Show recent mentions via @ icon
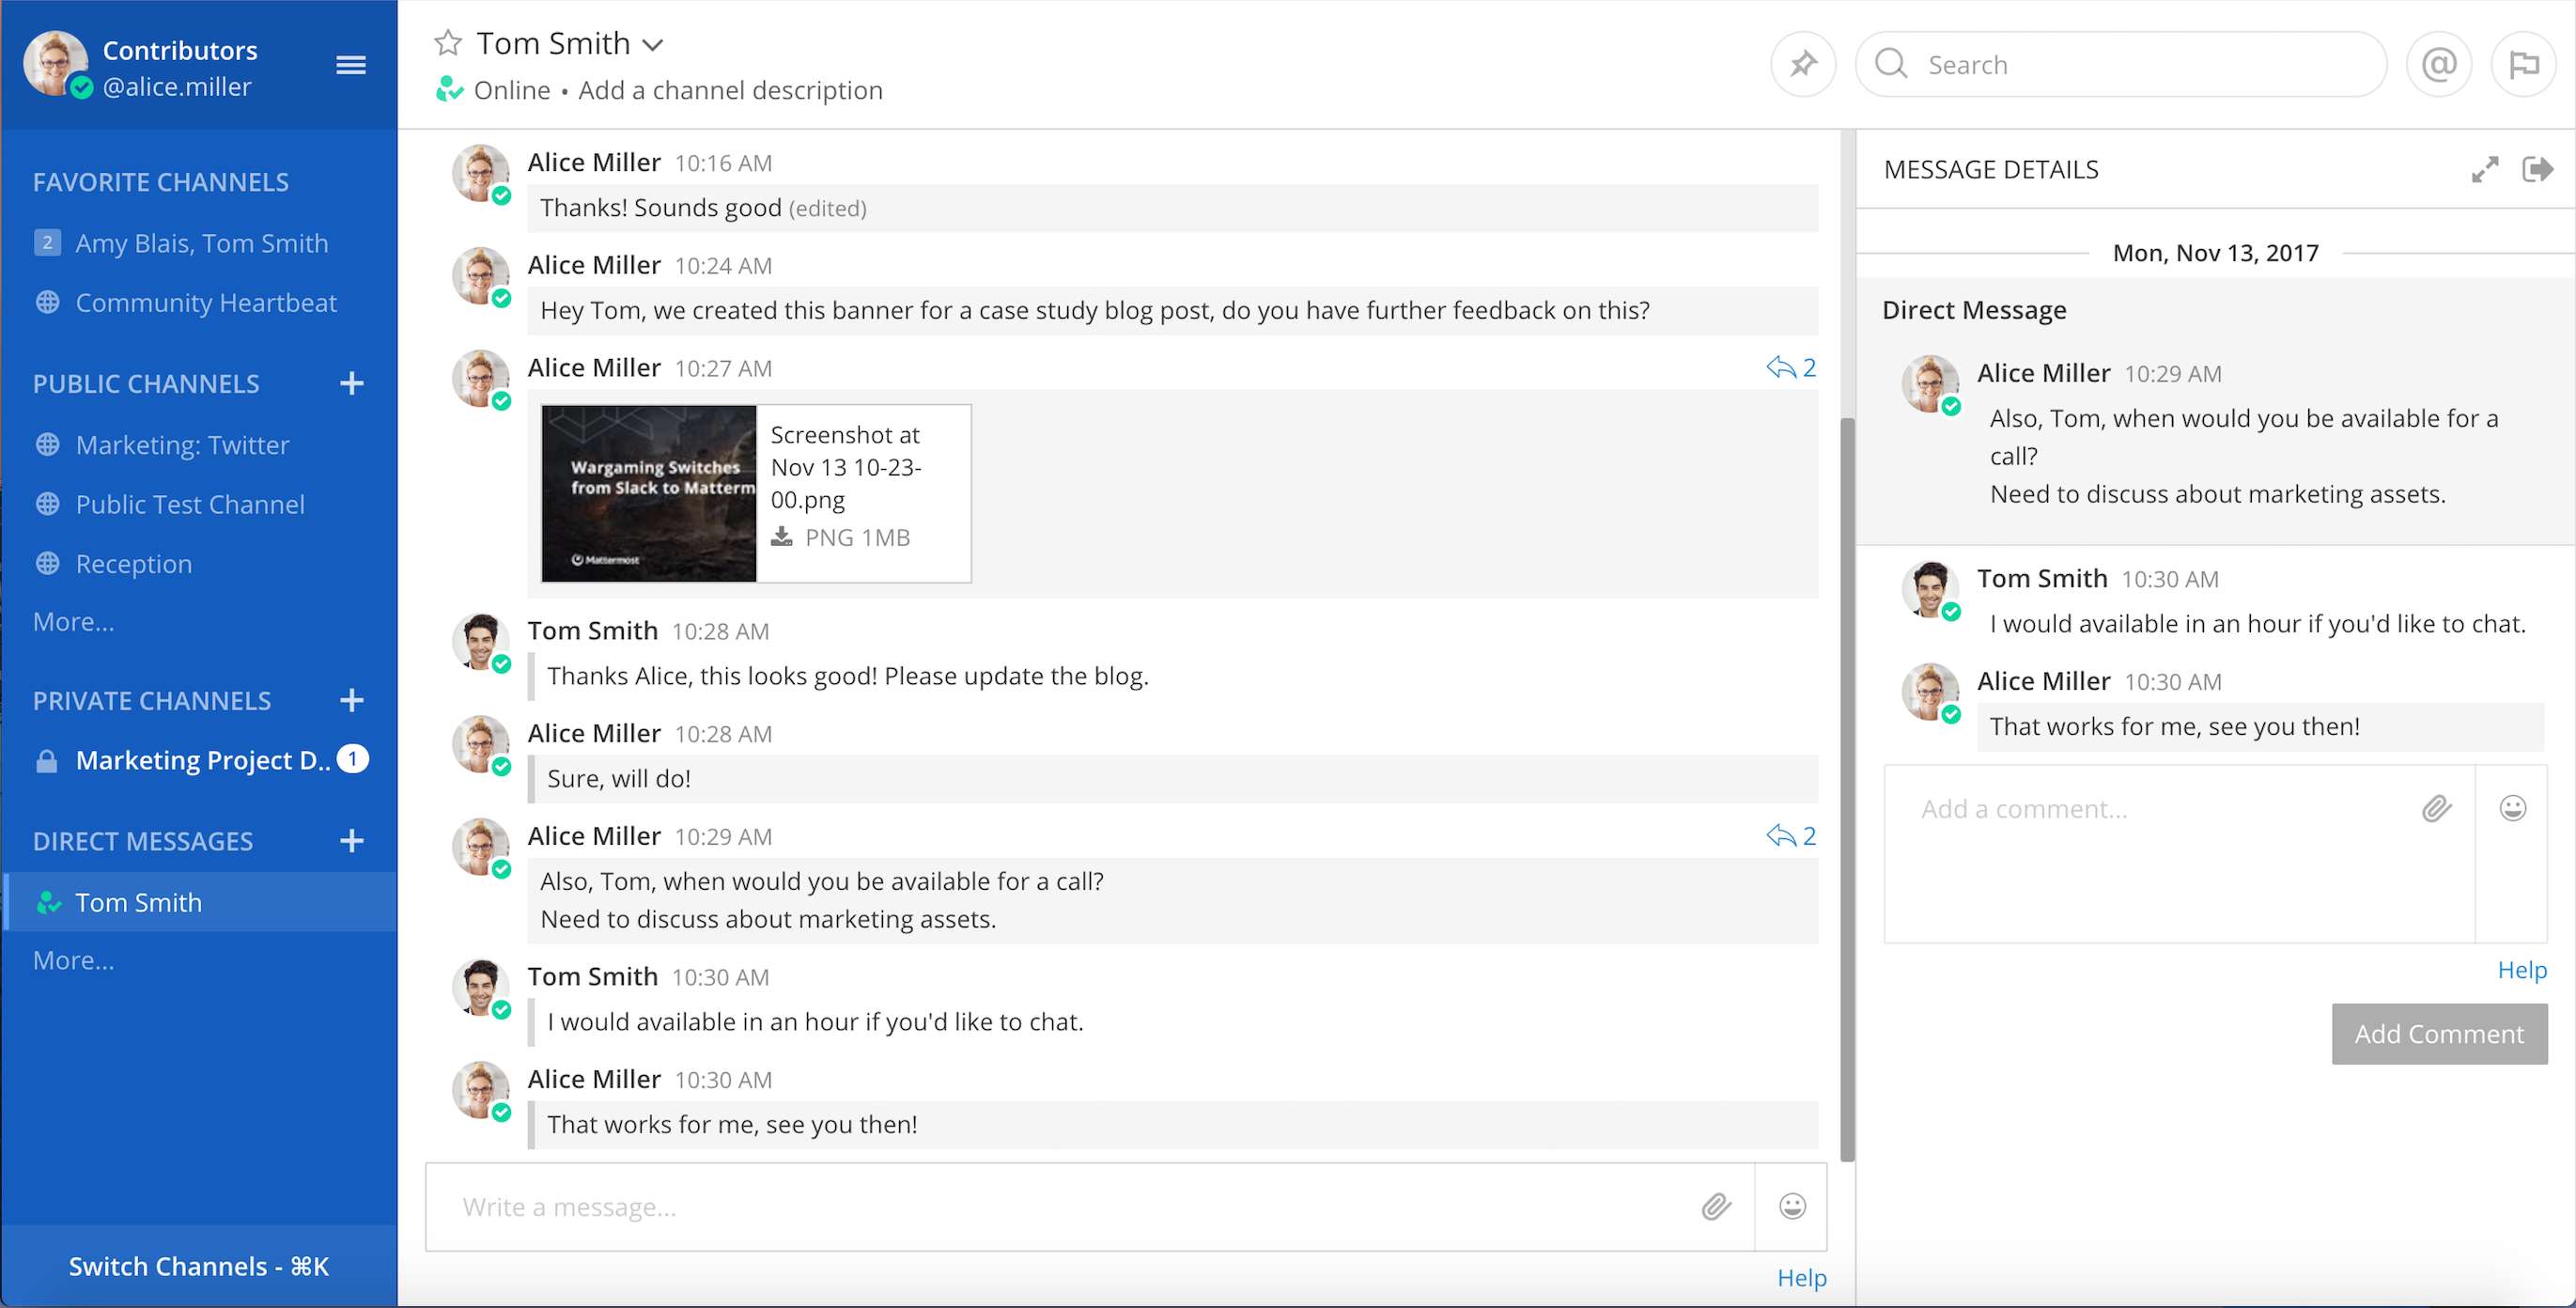Image resolution: width=2576 pixels, height=1308 pixels. [x=2439, y=65]
